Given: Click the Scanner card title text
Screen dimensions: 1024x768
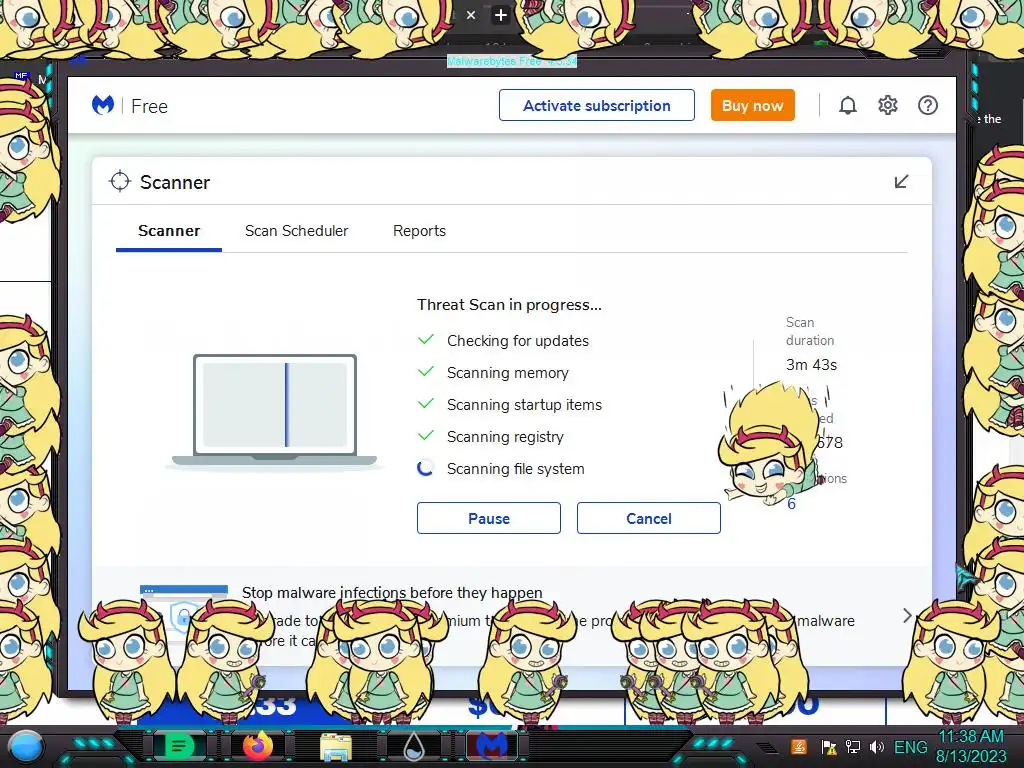Looking at the screenshot, I should click(175, 182).
